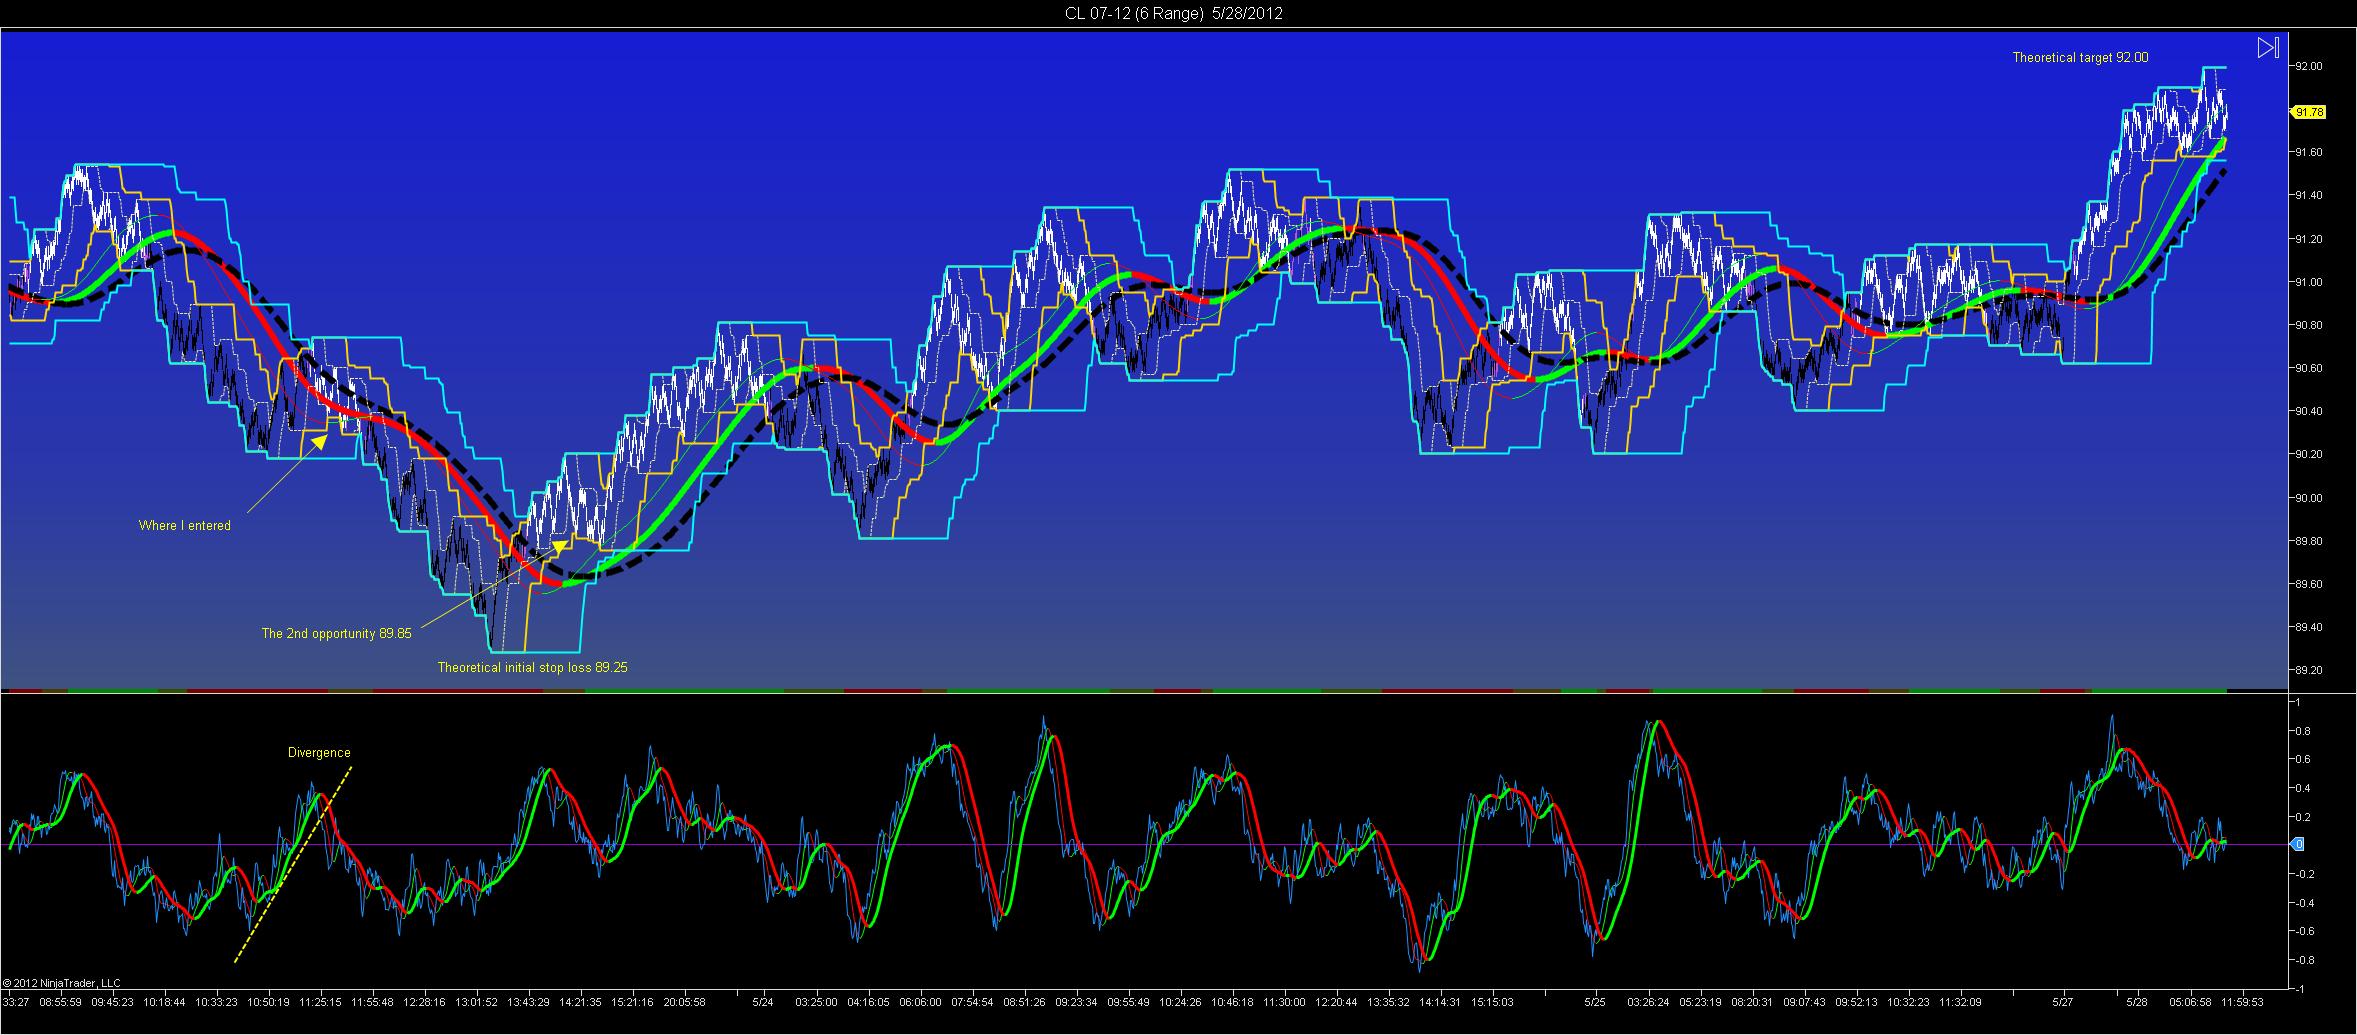Click the 11:25:15 time axis label
Image resolution: width=2357 pixels, height=1035 pixels.
point(320,1002)
